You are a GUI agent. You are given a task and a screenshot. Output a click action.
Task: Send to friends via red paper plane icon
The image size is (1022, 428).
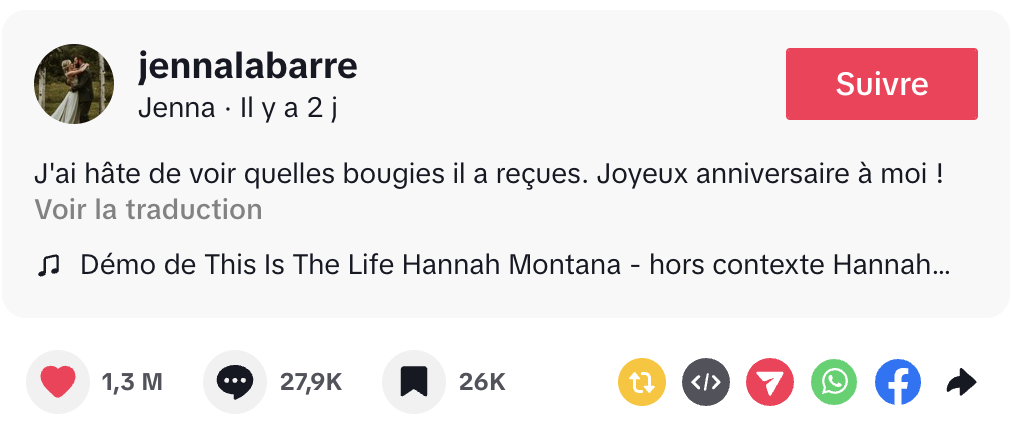click(770, 382)
